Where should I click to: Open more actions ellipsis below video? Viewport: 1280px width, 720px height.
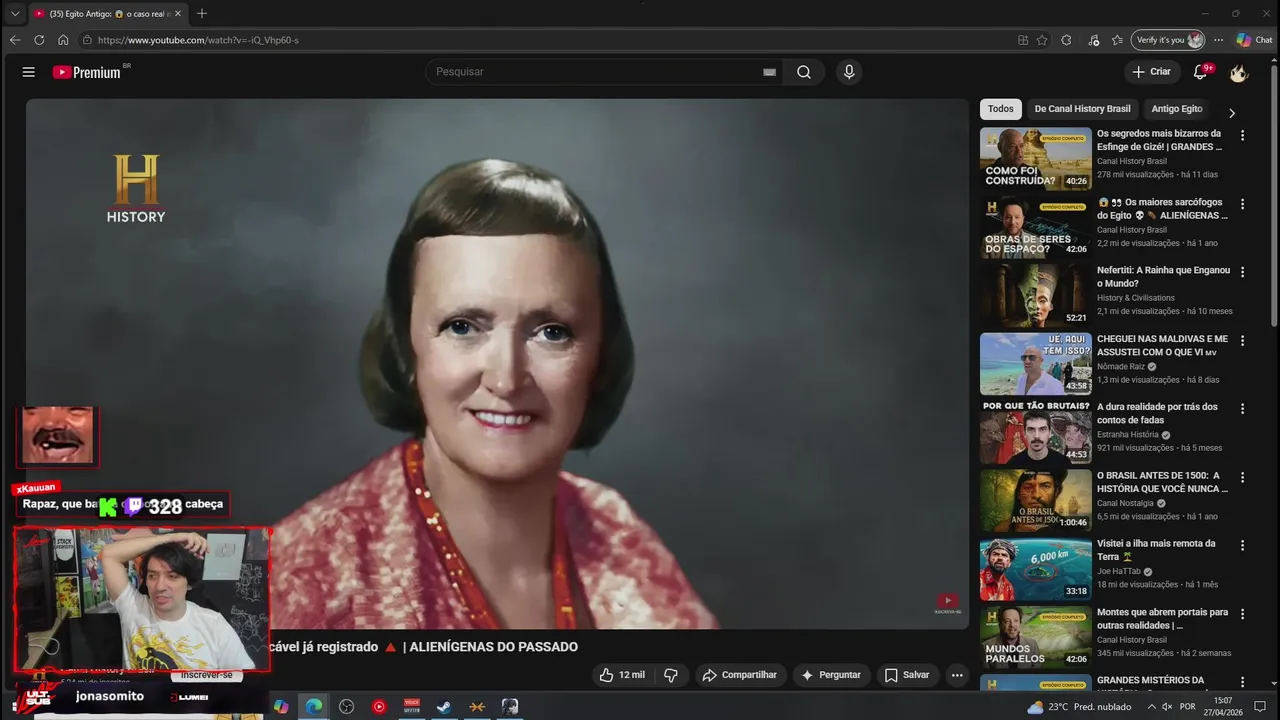click(957, 675)
